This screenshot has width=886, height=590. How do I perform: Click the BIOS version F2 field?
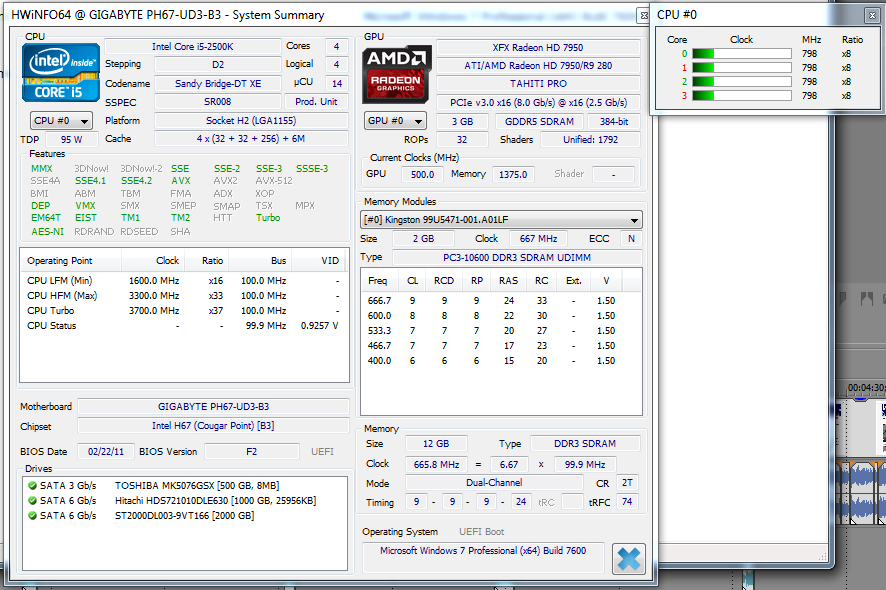point(252,452)
